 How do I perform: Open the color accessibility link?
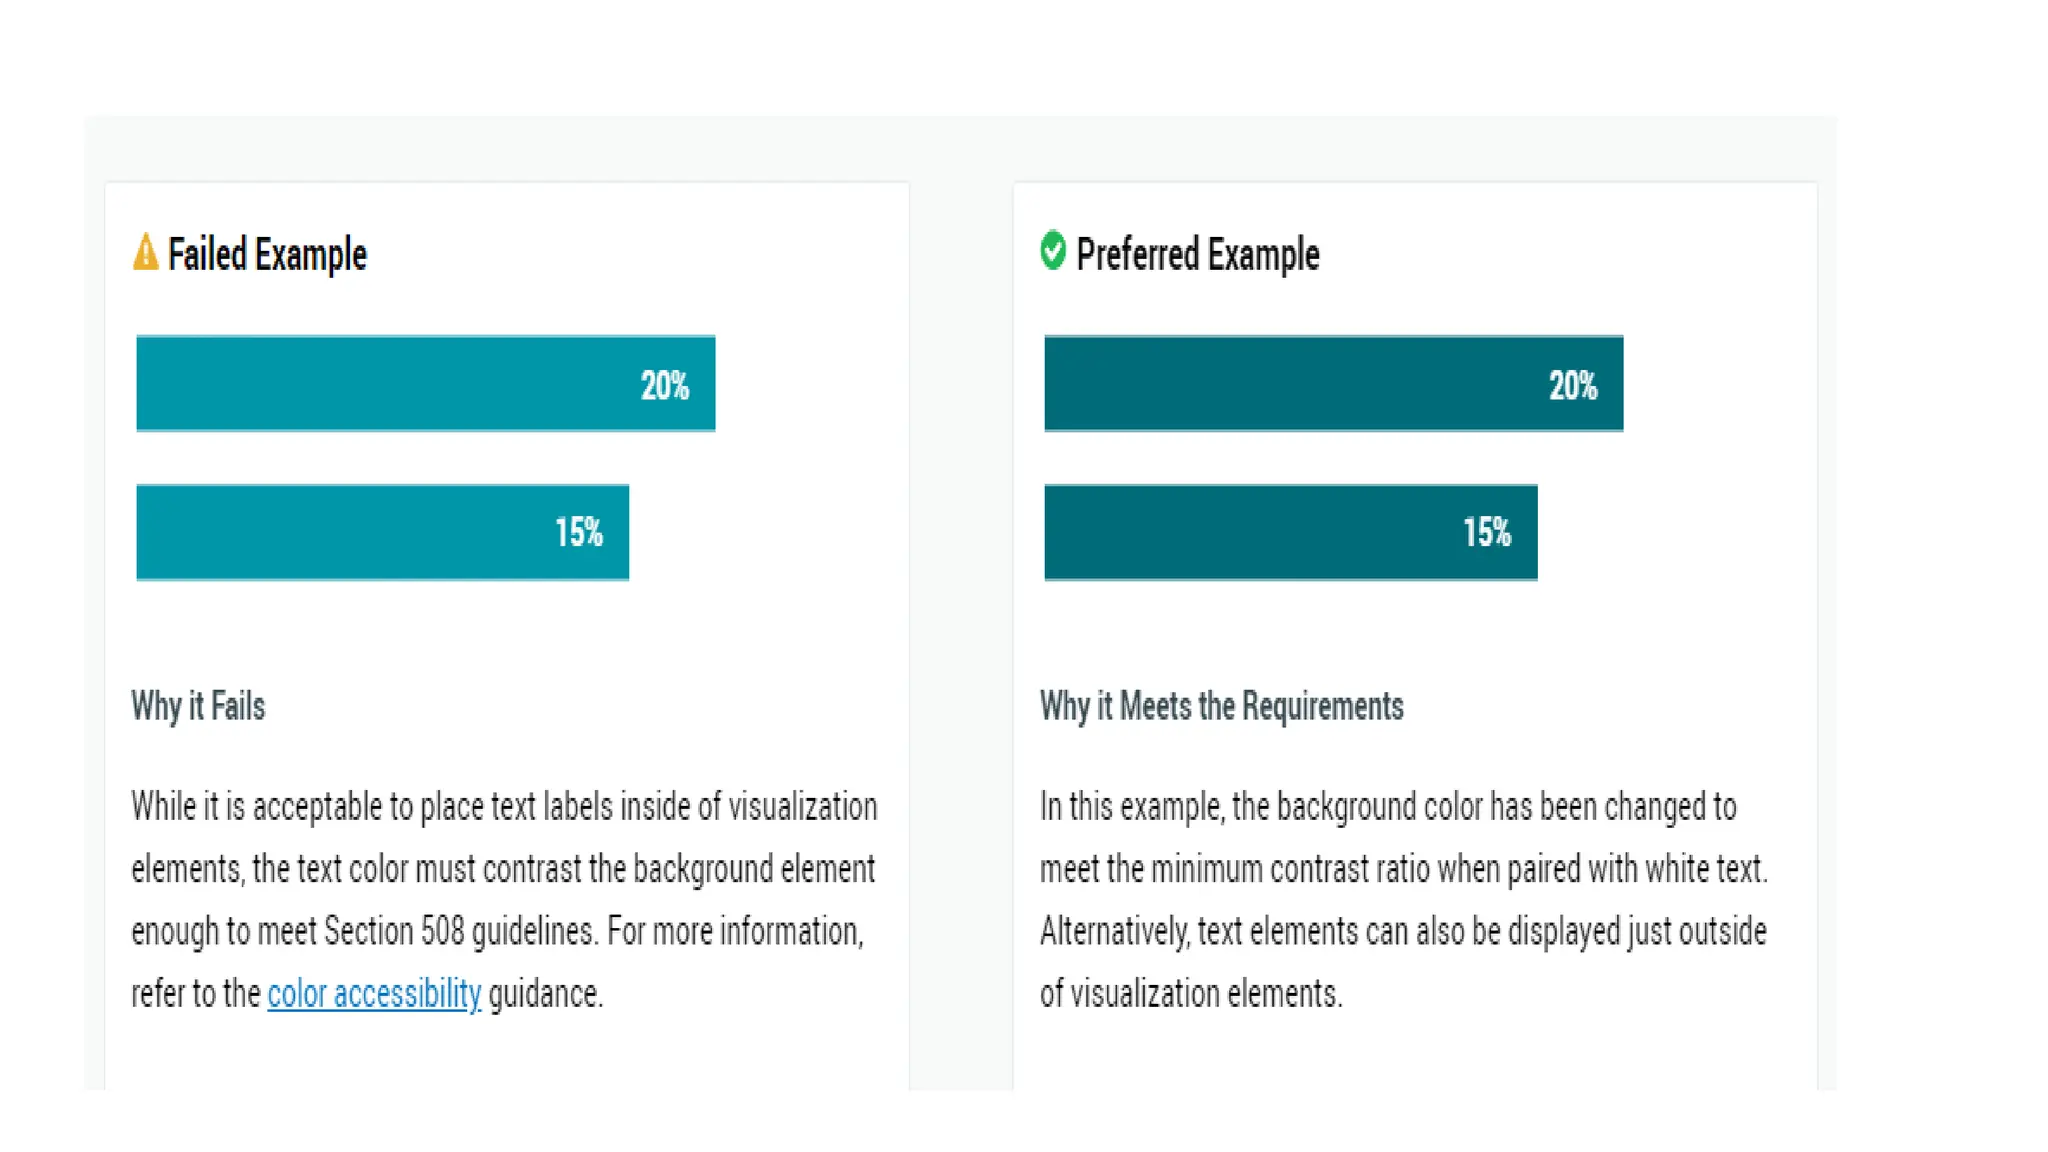[374, 994]
